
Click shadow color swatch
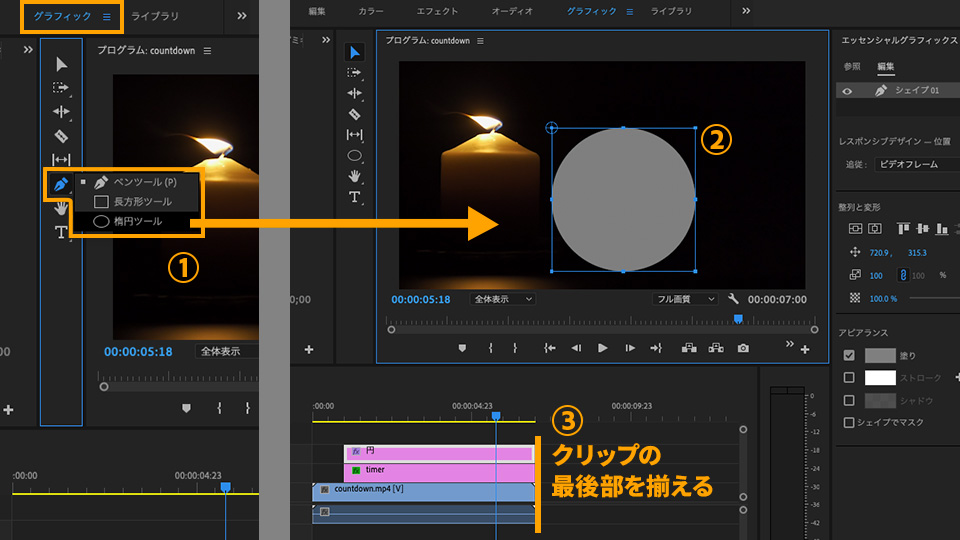[x=880, y=400]
